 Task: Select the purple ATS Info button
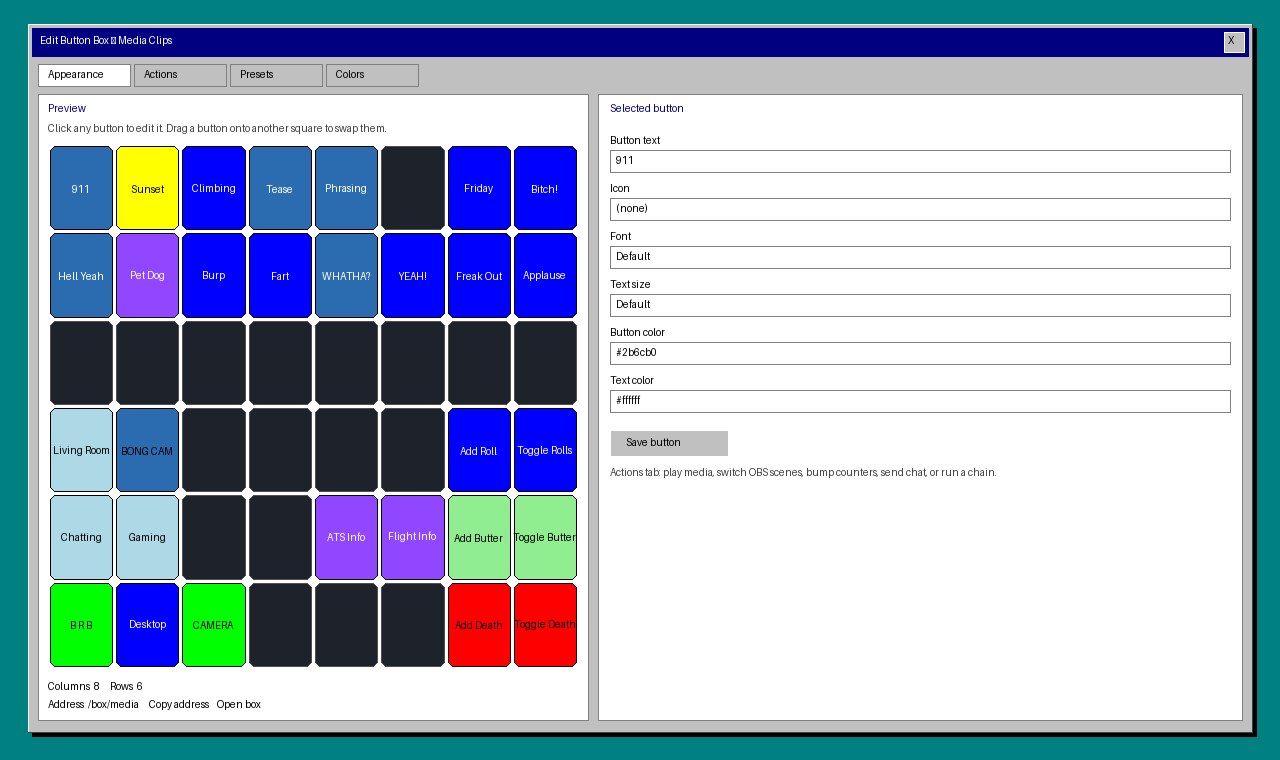click(x=346, y=537)
